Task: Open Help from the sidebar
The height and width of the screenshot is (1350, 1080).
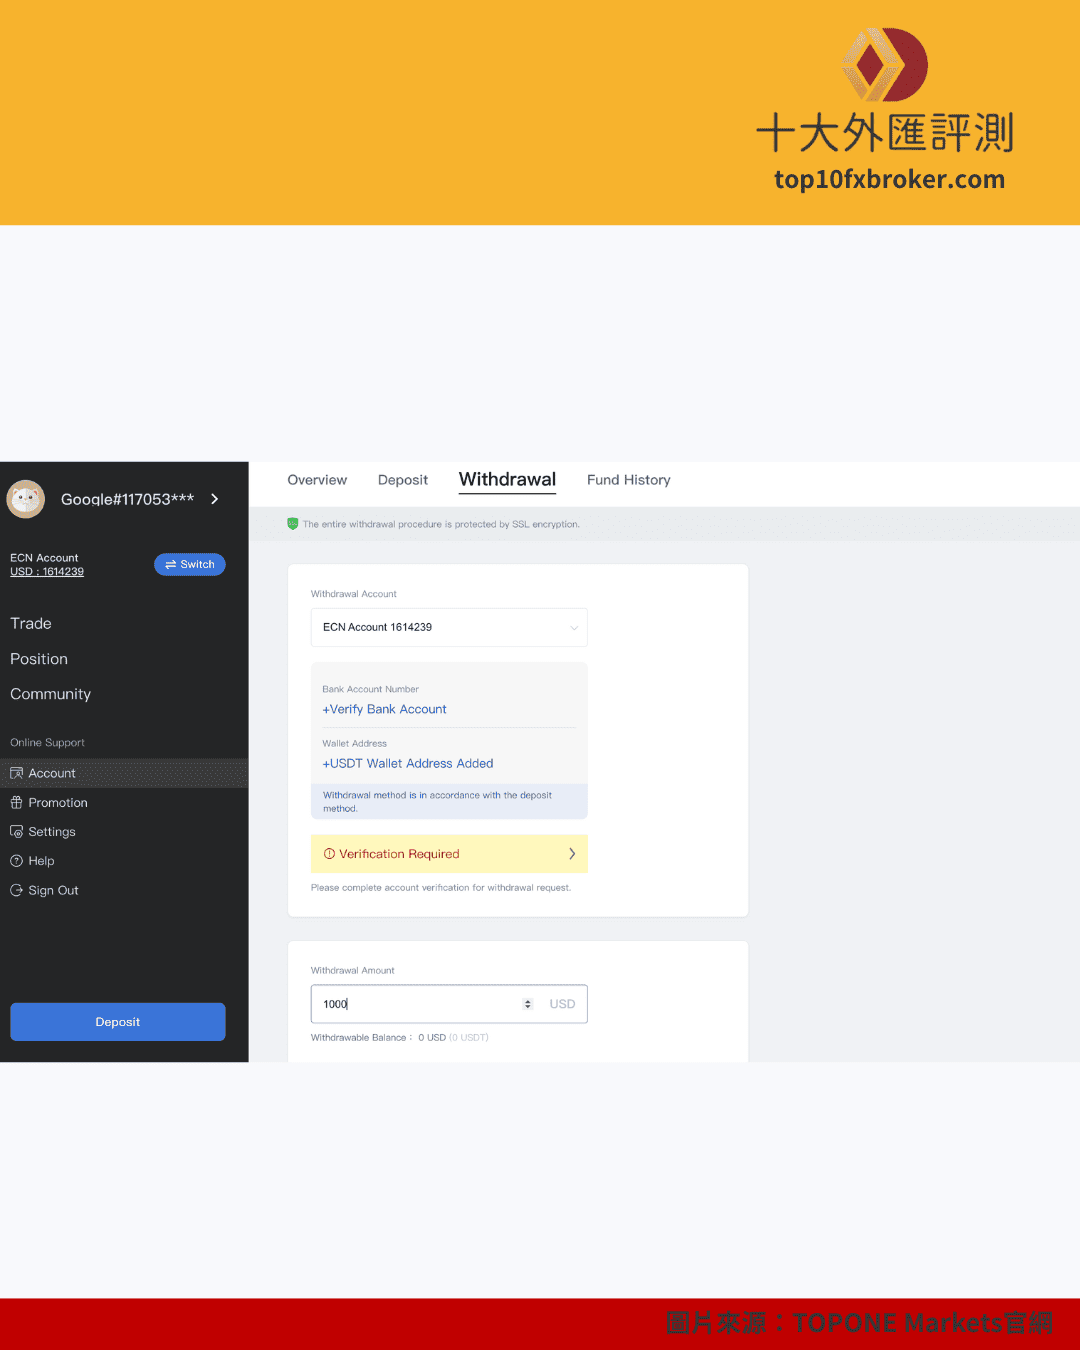Action: pyautogui.click(x=41, y=861)
